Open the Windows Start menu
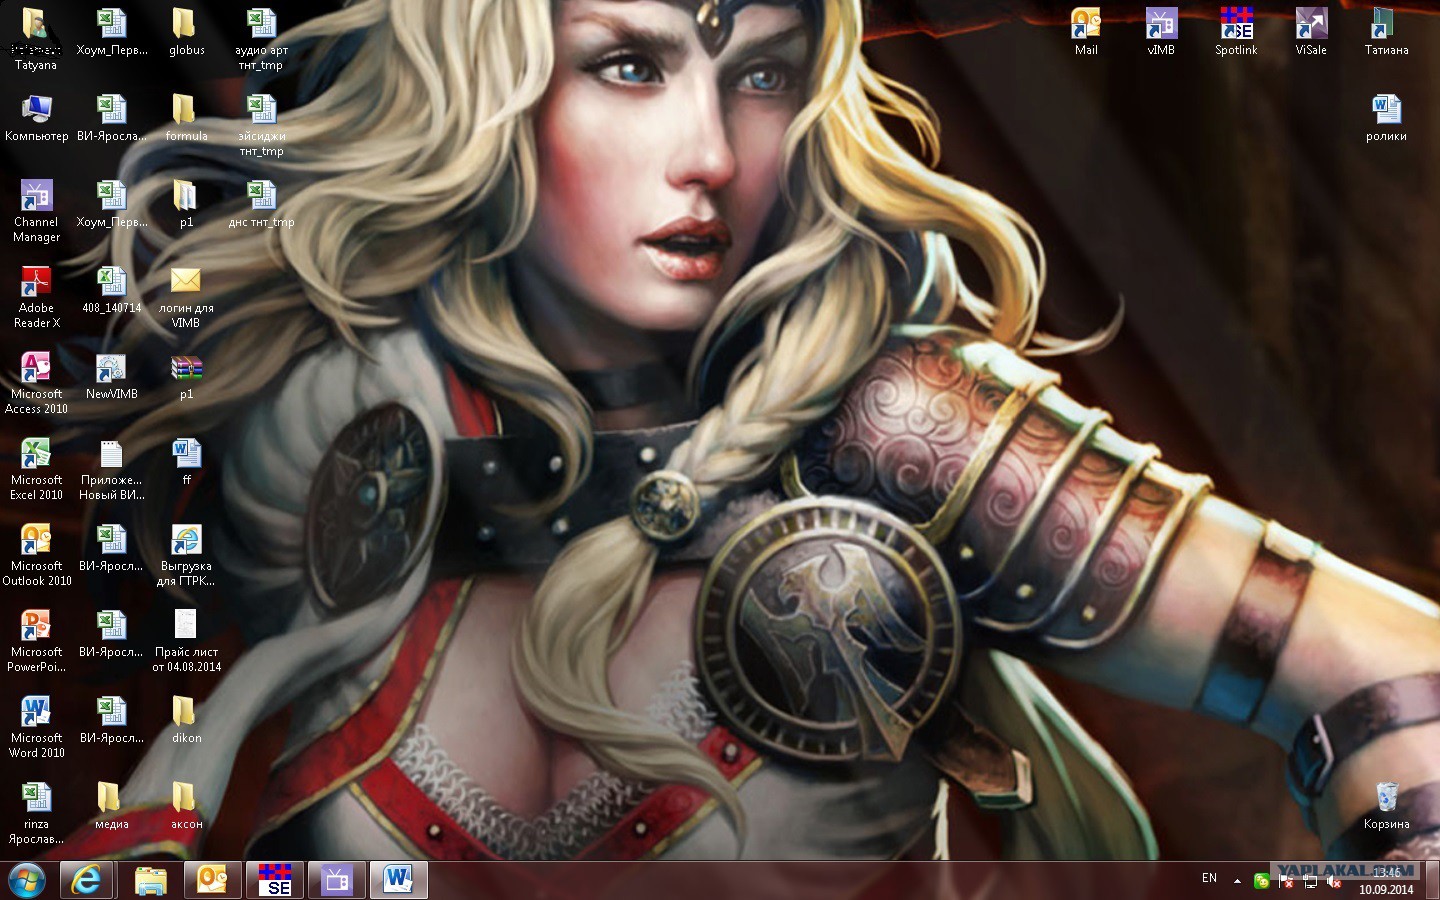The height and width of the screenshot is (900, 1440). click(x=27, y=880)
